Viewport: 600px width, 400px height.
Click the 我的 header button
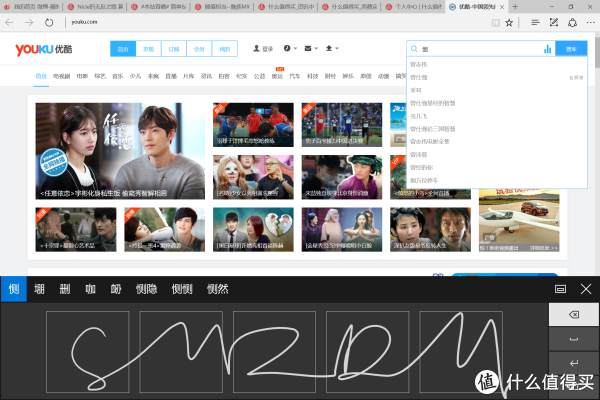[225, 49]
